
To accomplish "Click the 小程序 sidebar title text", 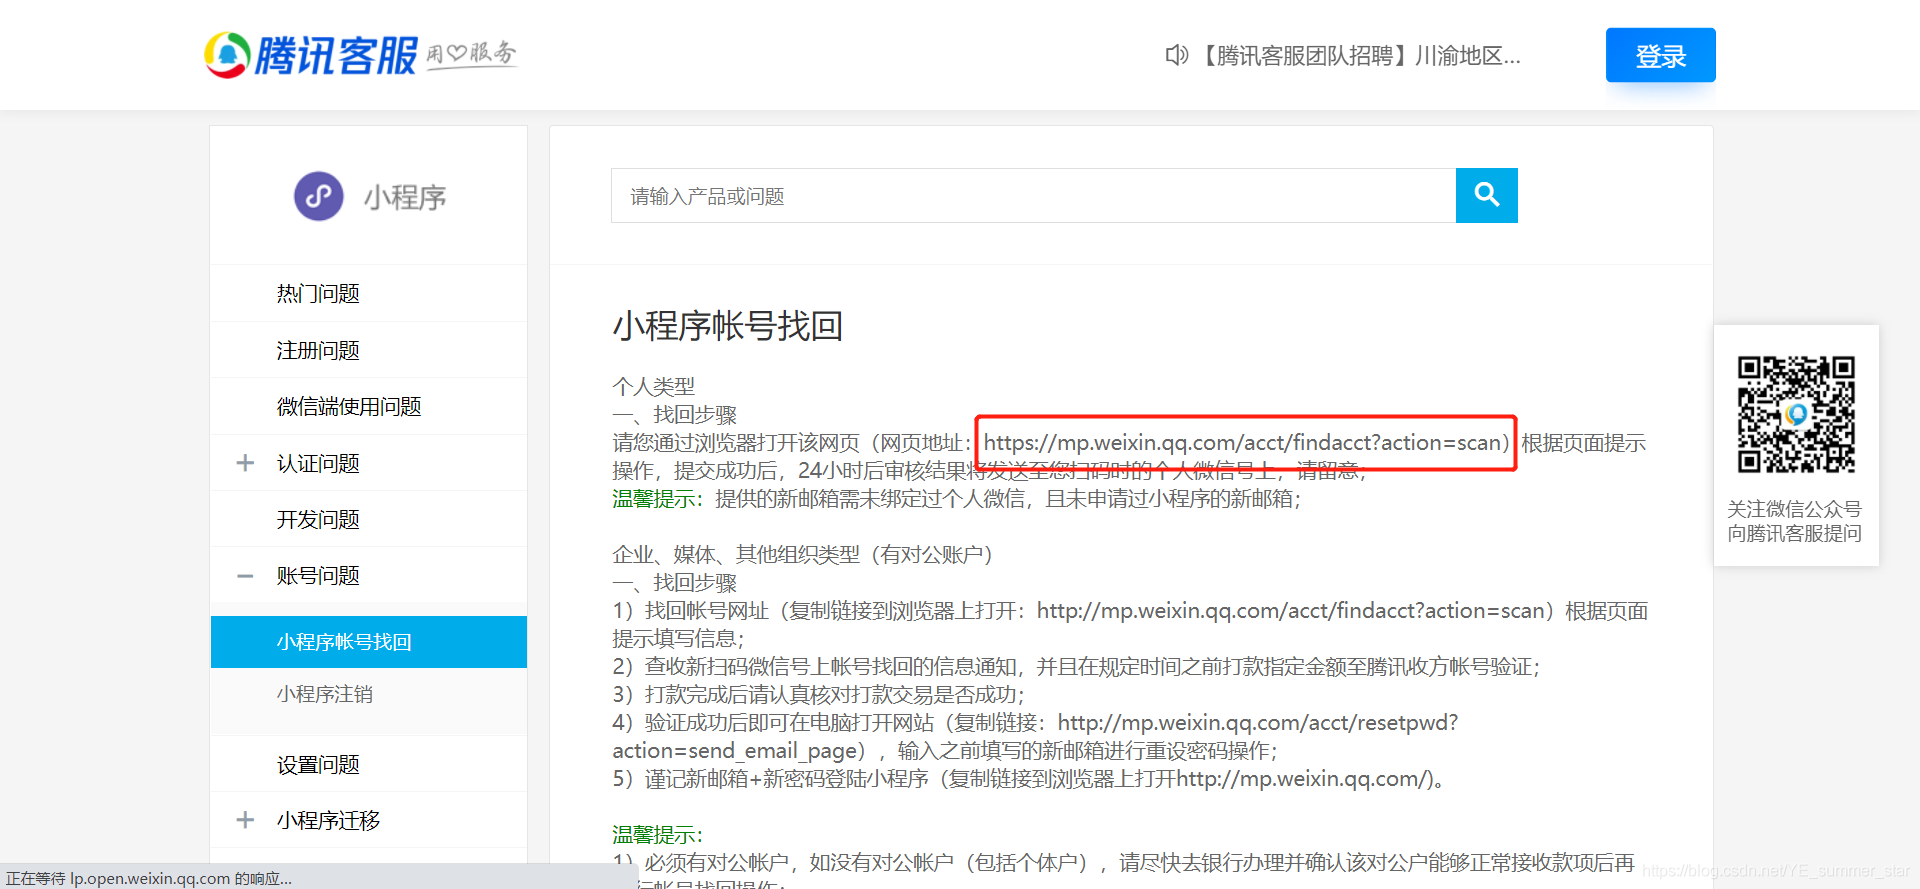I will point(404,197).
